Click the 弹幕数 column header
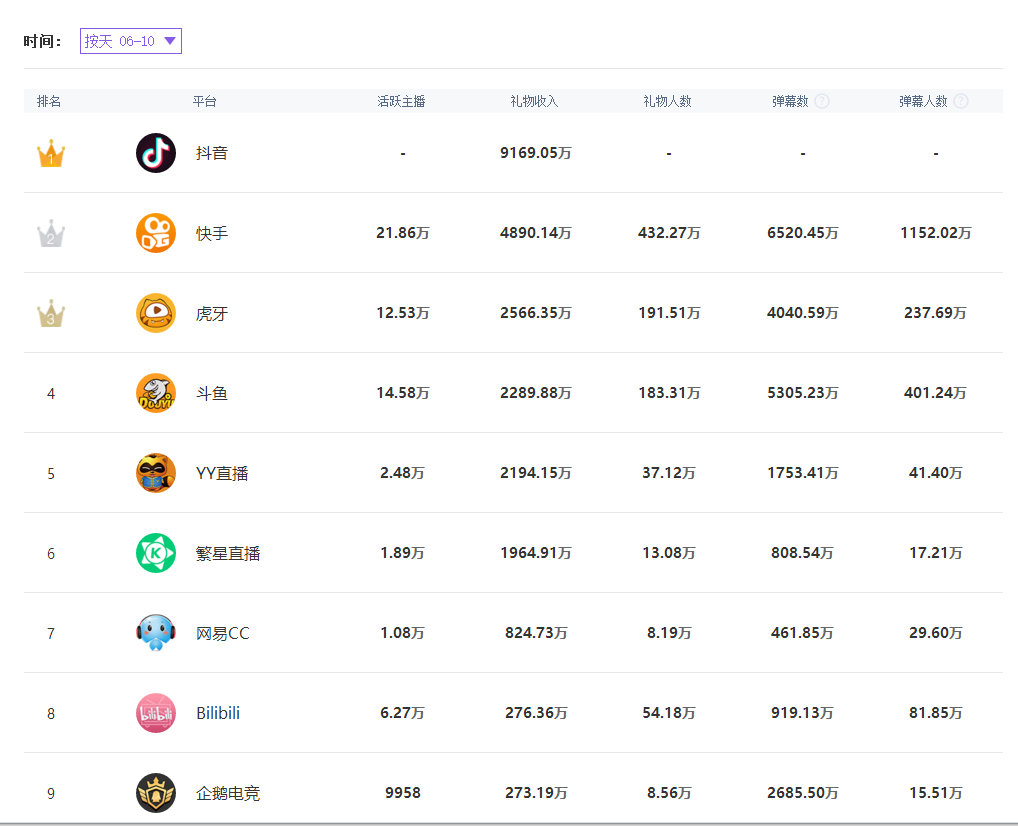 pos(790,101)
